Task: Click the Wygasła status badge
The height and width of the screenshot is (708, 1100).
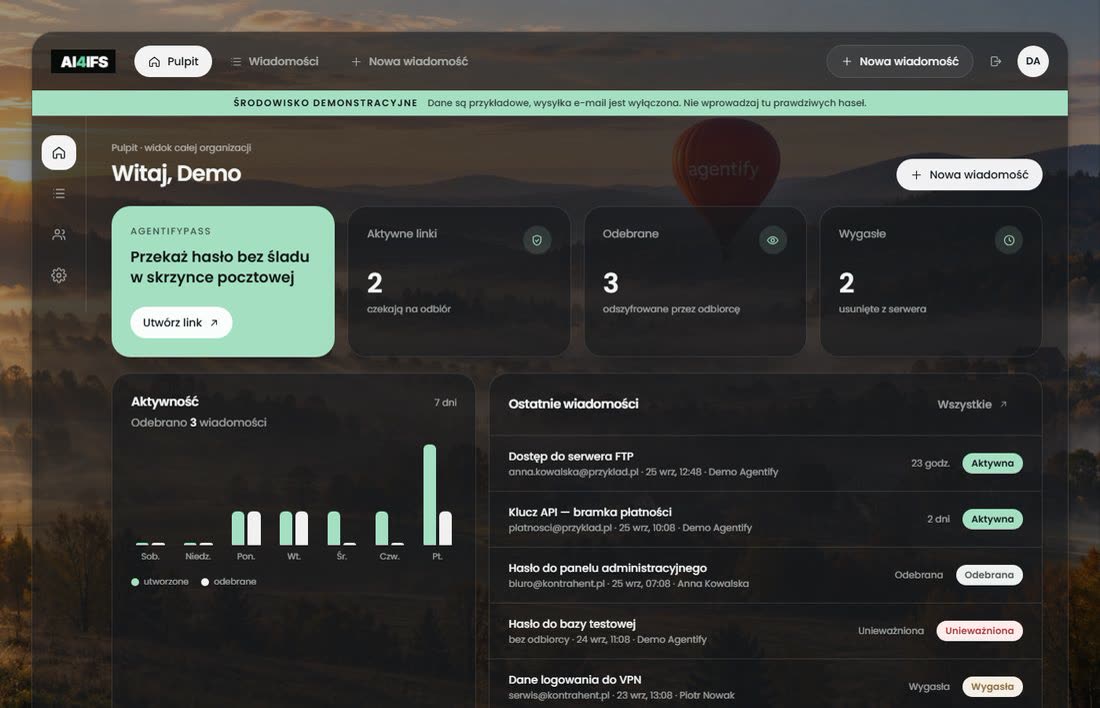Action: [x=992, y=686]
